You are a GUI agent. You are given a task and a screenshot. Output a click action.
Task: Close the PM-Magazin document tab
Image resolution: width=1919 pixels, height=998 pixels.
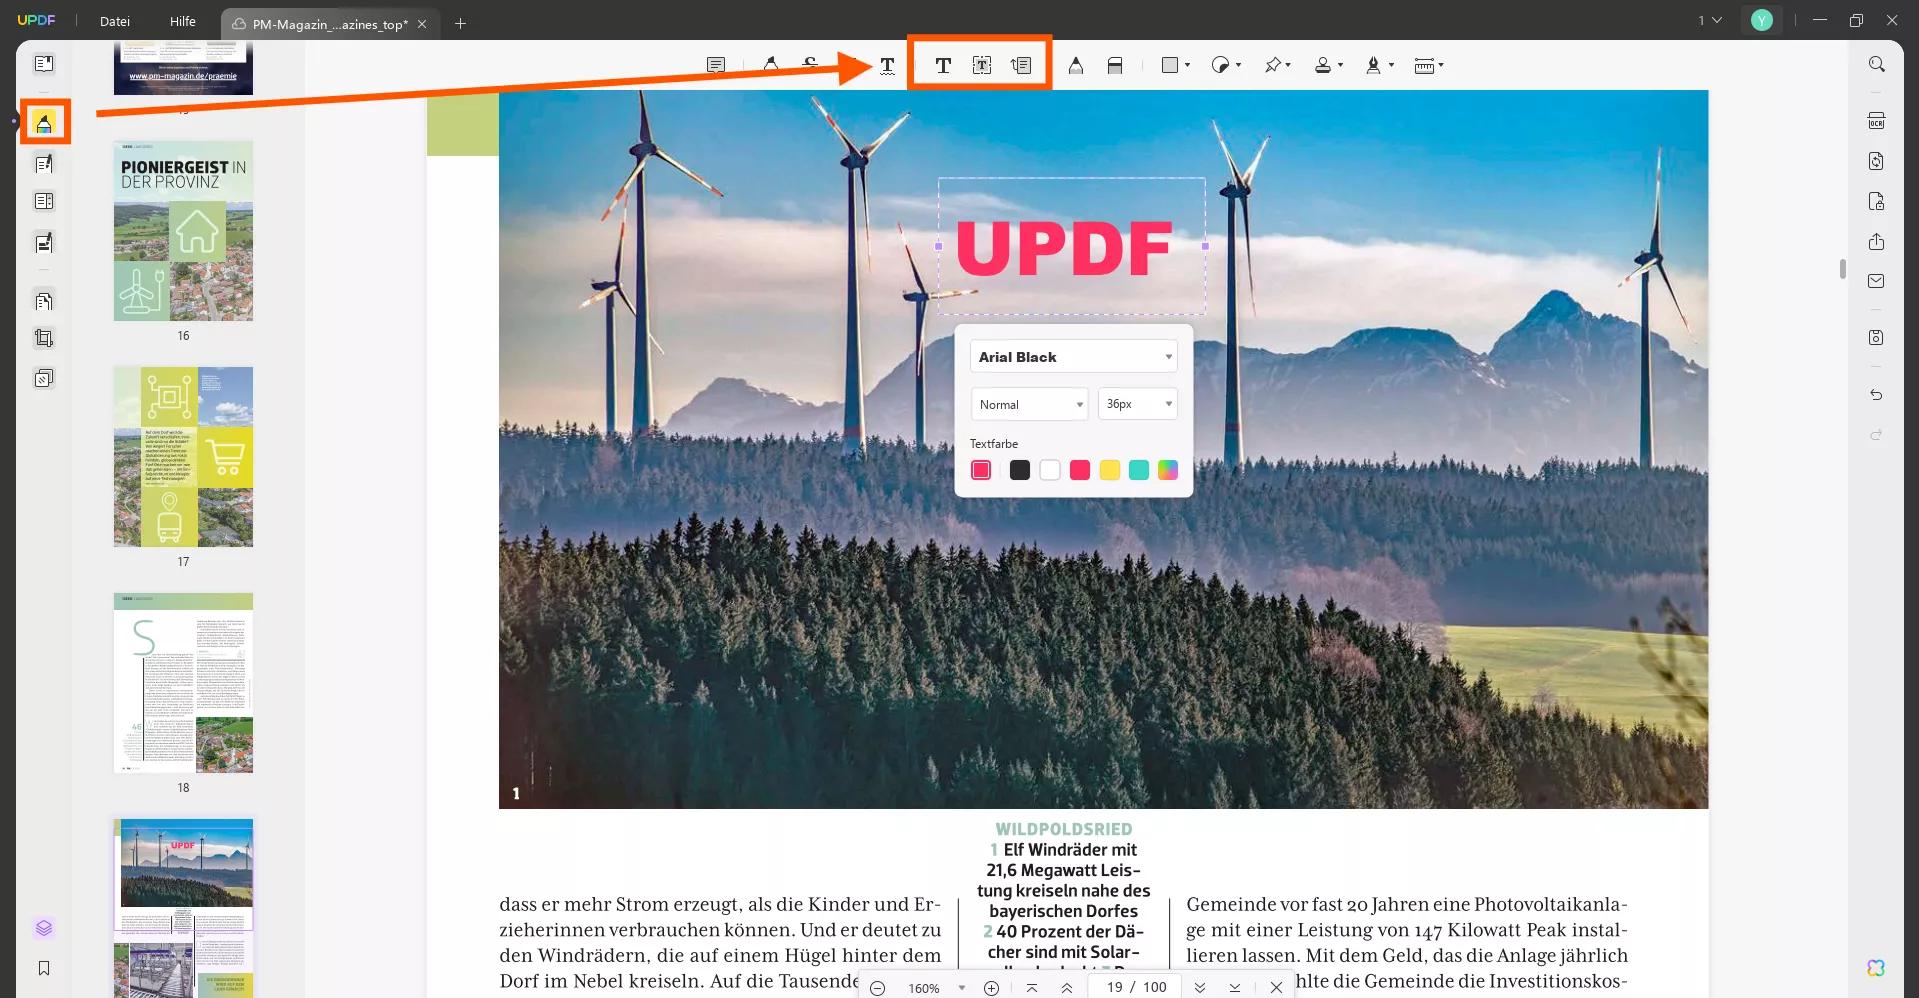coord(422,24)
